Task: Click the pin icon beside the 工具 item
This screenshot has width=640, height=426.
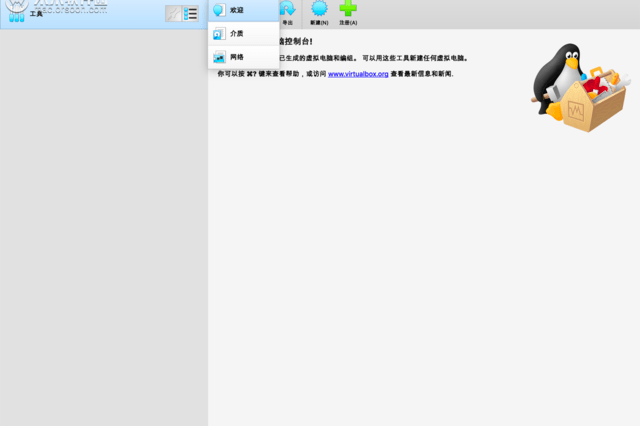Action: (x=173, y=14)
